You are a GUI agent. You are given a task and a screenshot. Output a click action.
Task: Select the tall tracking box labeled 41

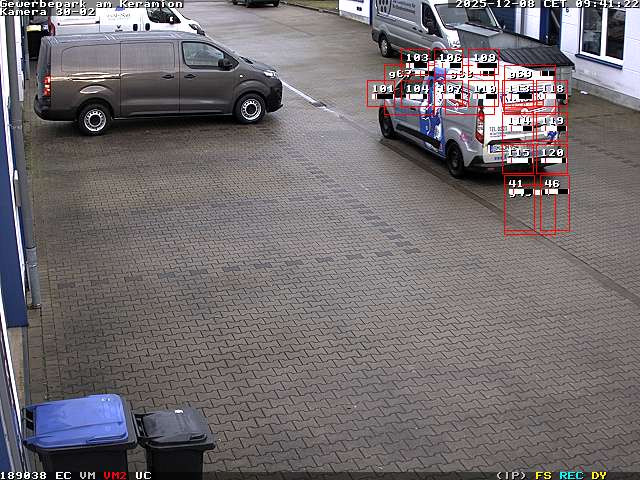(x=521, y=206)
